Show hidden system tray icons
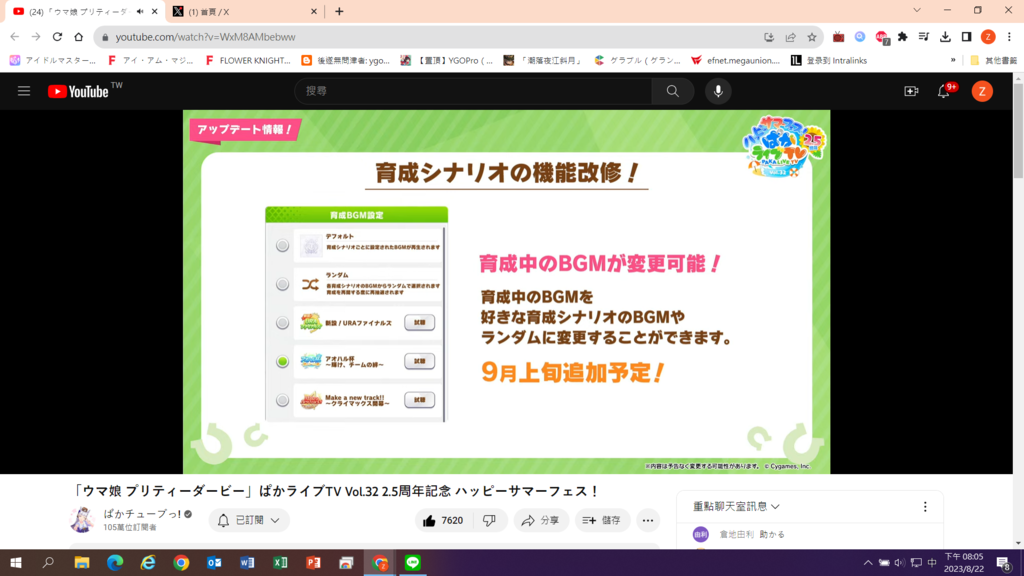The height and width of the screenshot is (576, 1024). (x=868, y=563)
